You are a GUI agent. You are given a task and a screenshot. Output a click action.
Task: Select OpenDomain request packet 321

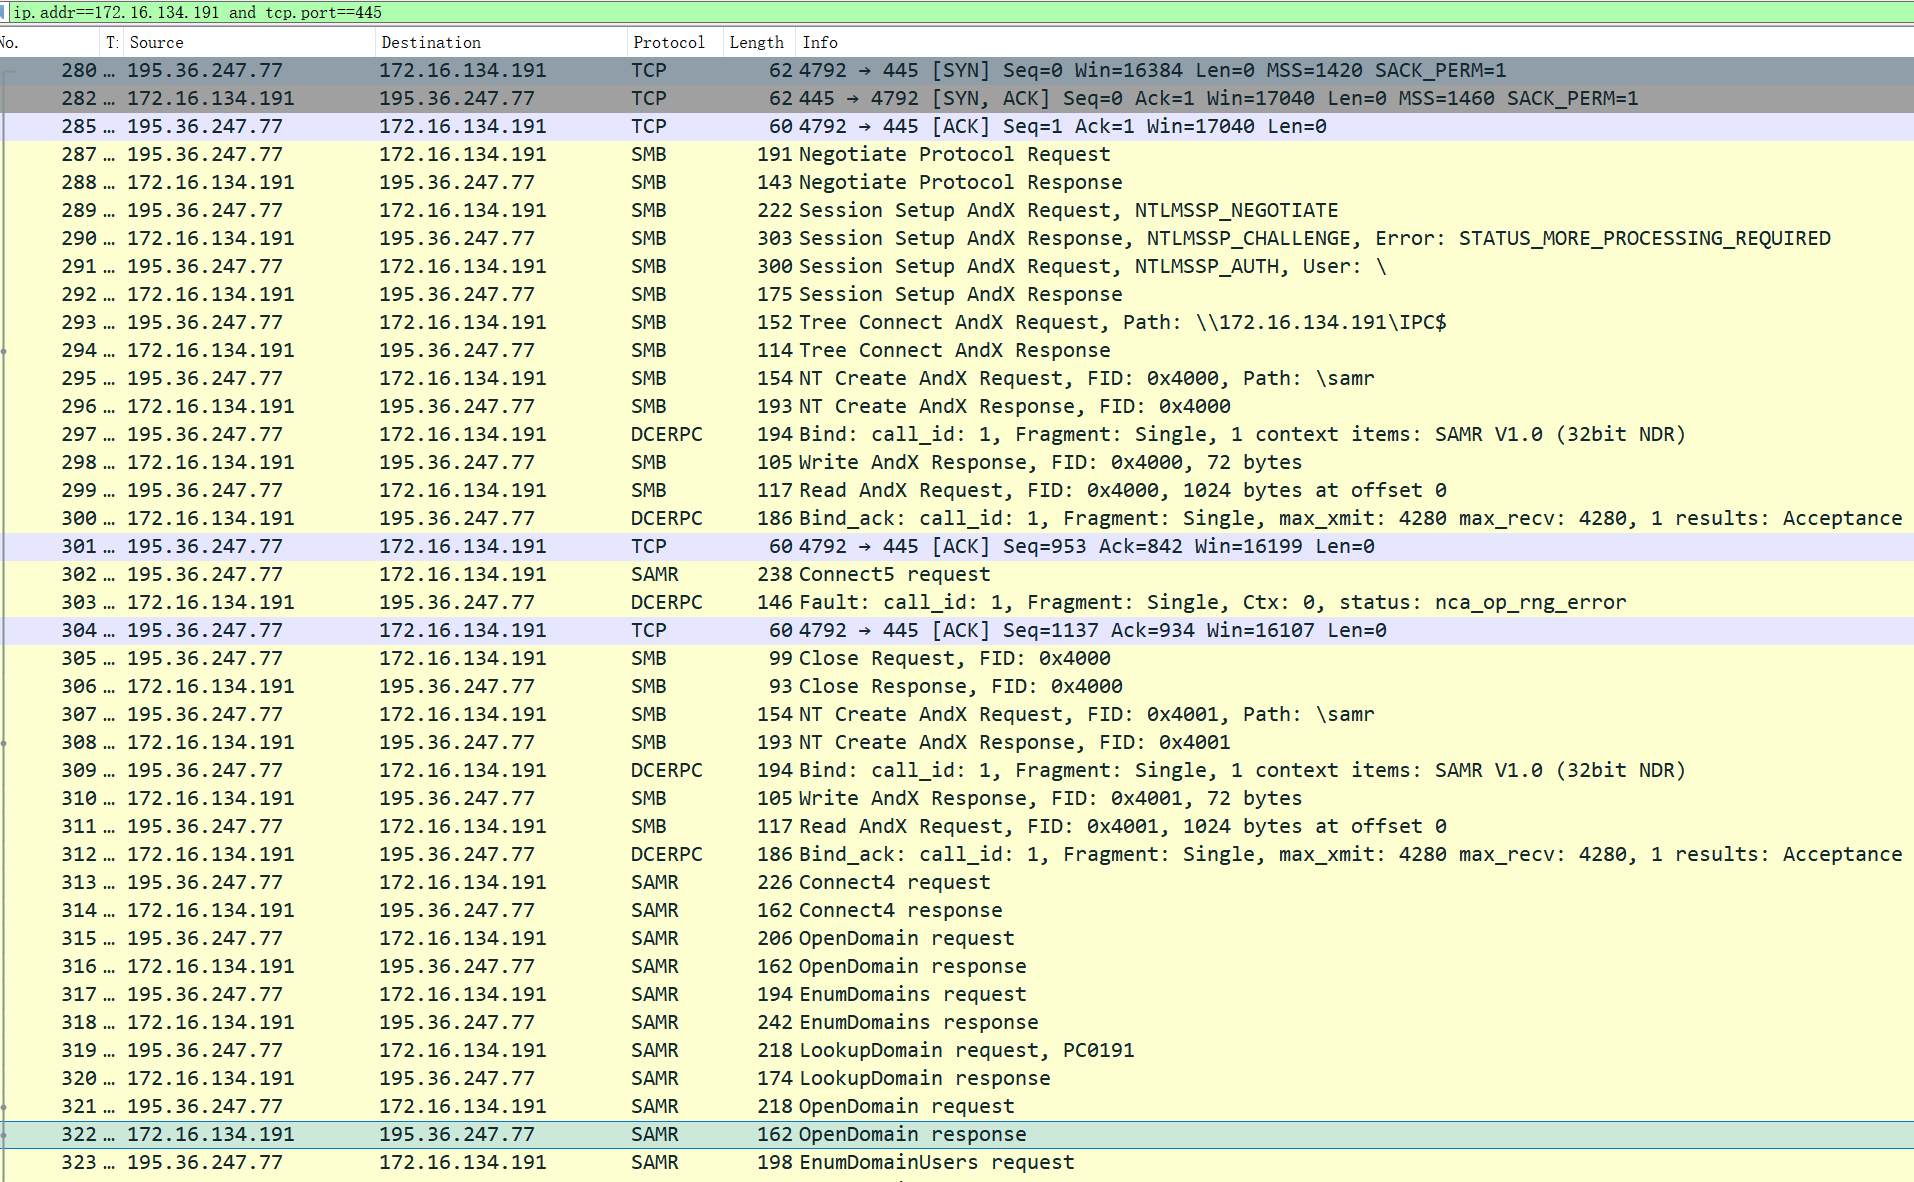click(957, 1106)
